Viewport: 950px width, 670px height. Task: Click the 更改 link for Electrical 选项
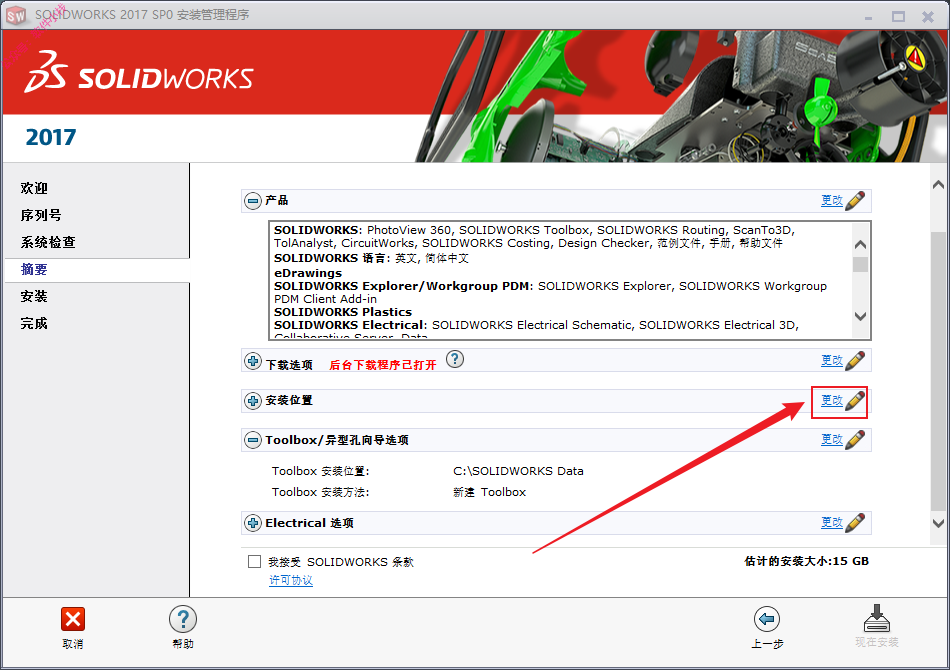pyautogui.click(x=832, y=522)
